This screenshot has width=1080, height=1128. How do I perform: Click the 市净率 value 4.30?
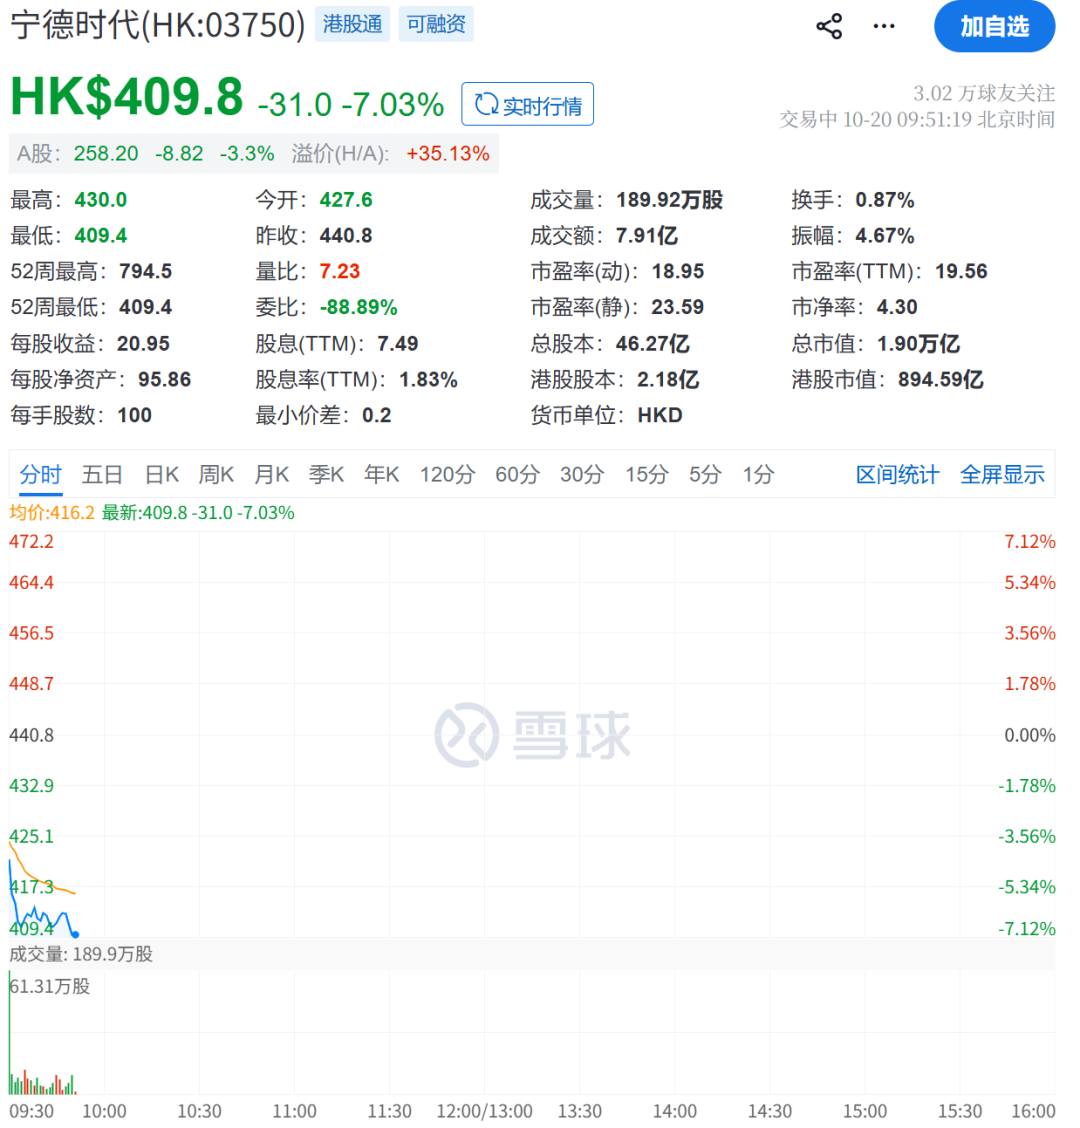click(x=897, y=308)
